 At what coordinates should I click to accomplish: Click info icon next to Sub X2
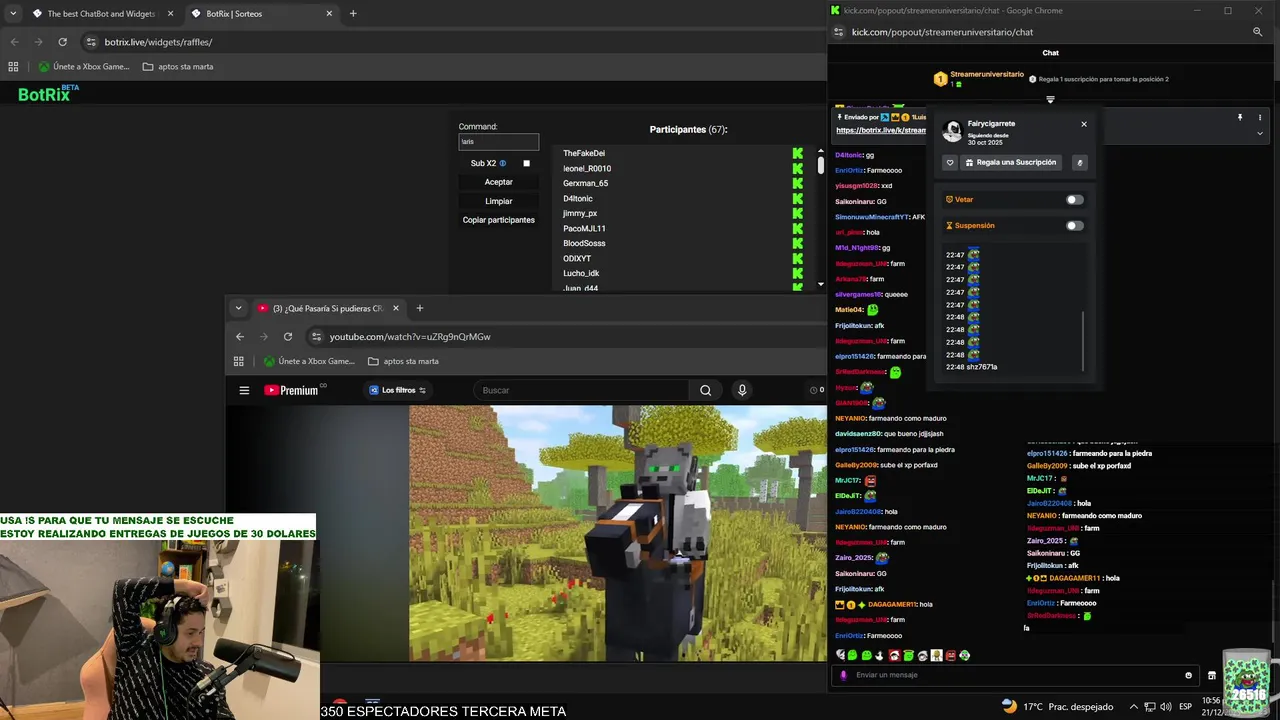click(x=502, y=163)
